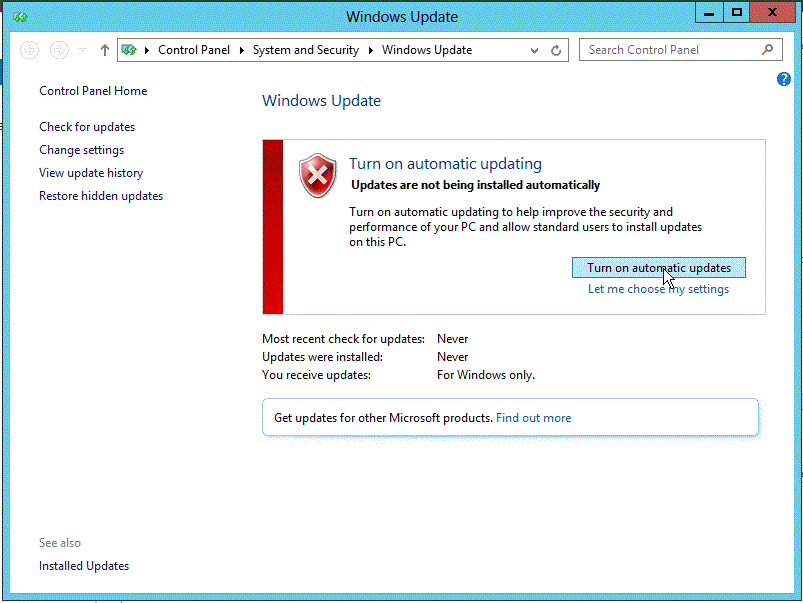The height and width of the screenshot is (603, 803).
Task: Expand the breadcrumb arrow after Control Panel
Action: (x=243, y=49)
